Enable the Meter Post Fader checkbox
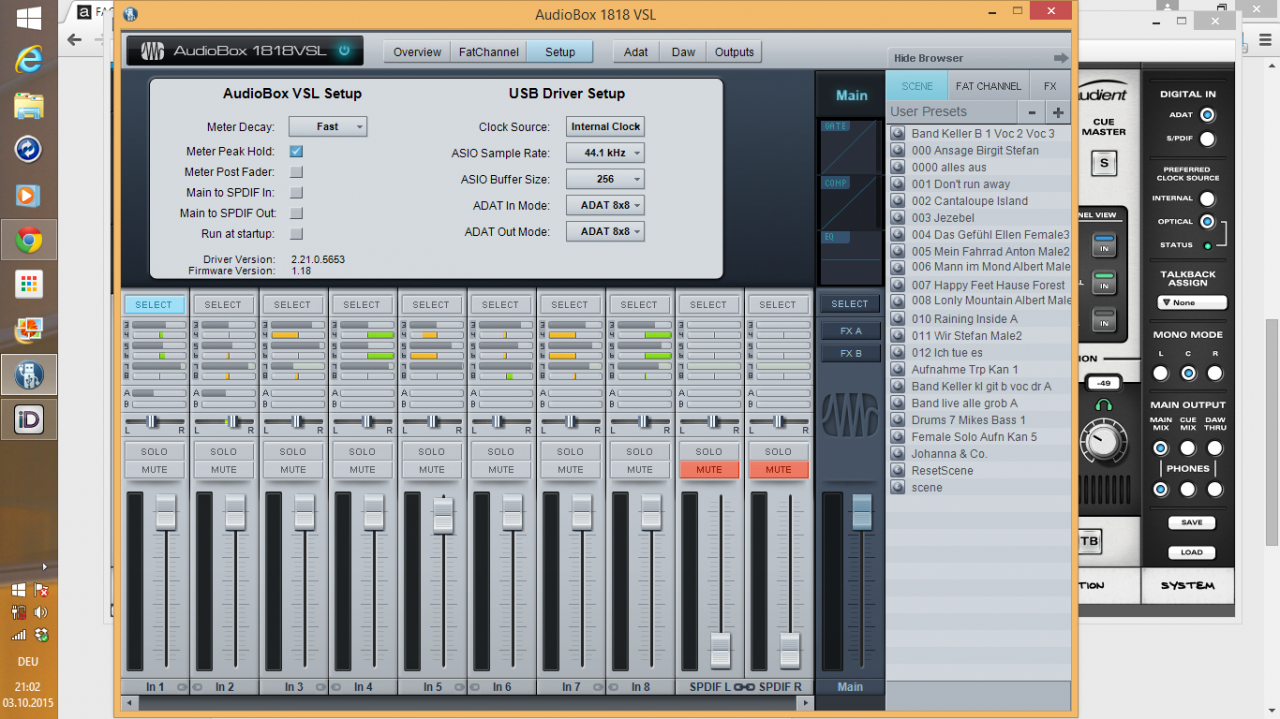The height and width of the screenshot is (719, 1280). (296, 172)
